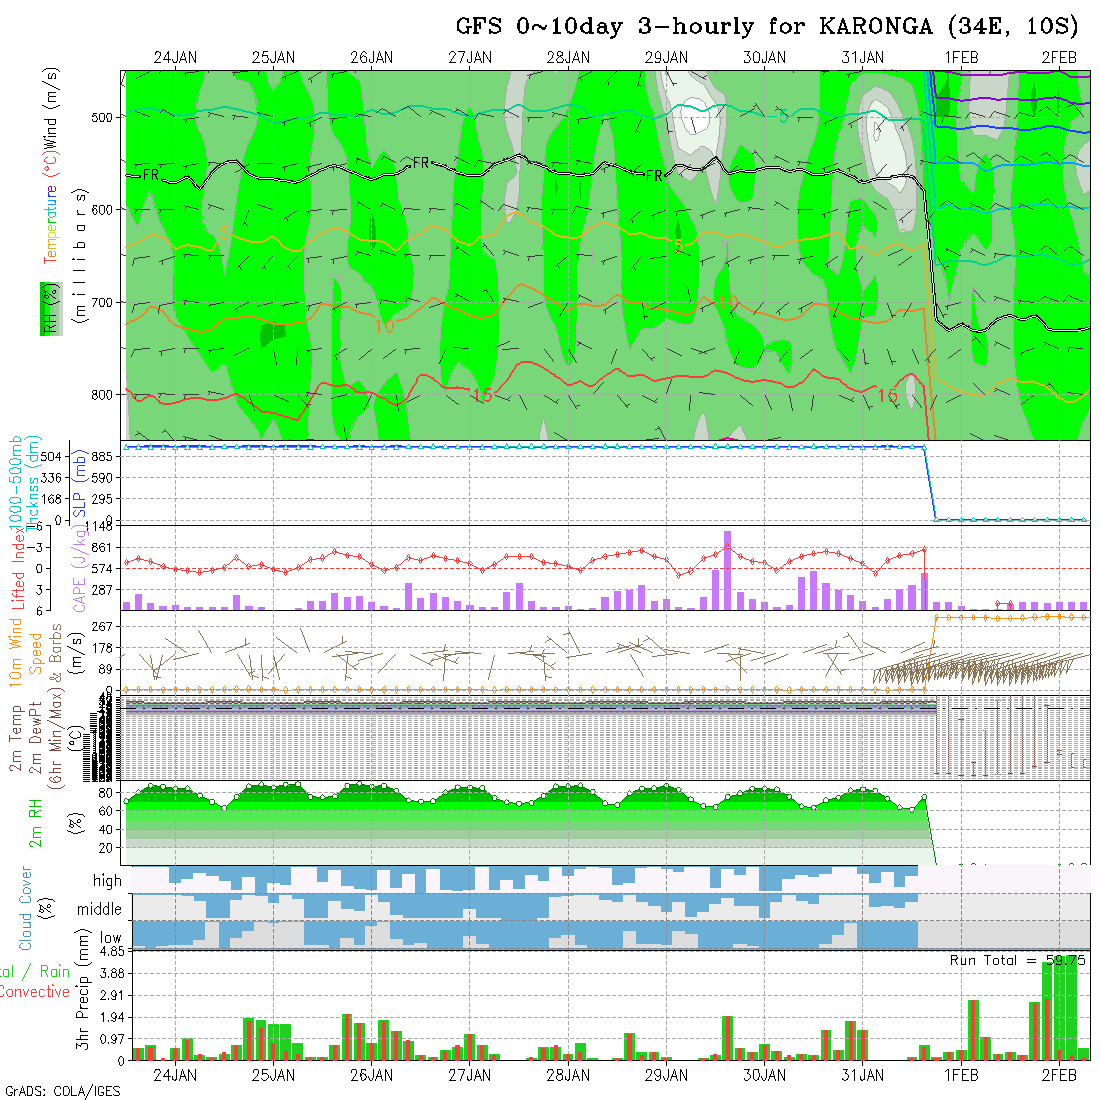Select the 1FEB label on the top date axis
The width and height of the screenshot is (1100, 1100).
point(960,58)
